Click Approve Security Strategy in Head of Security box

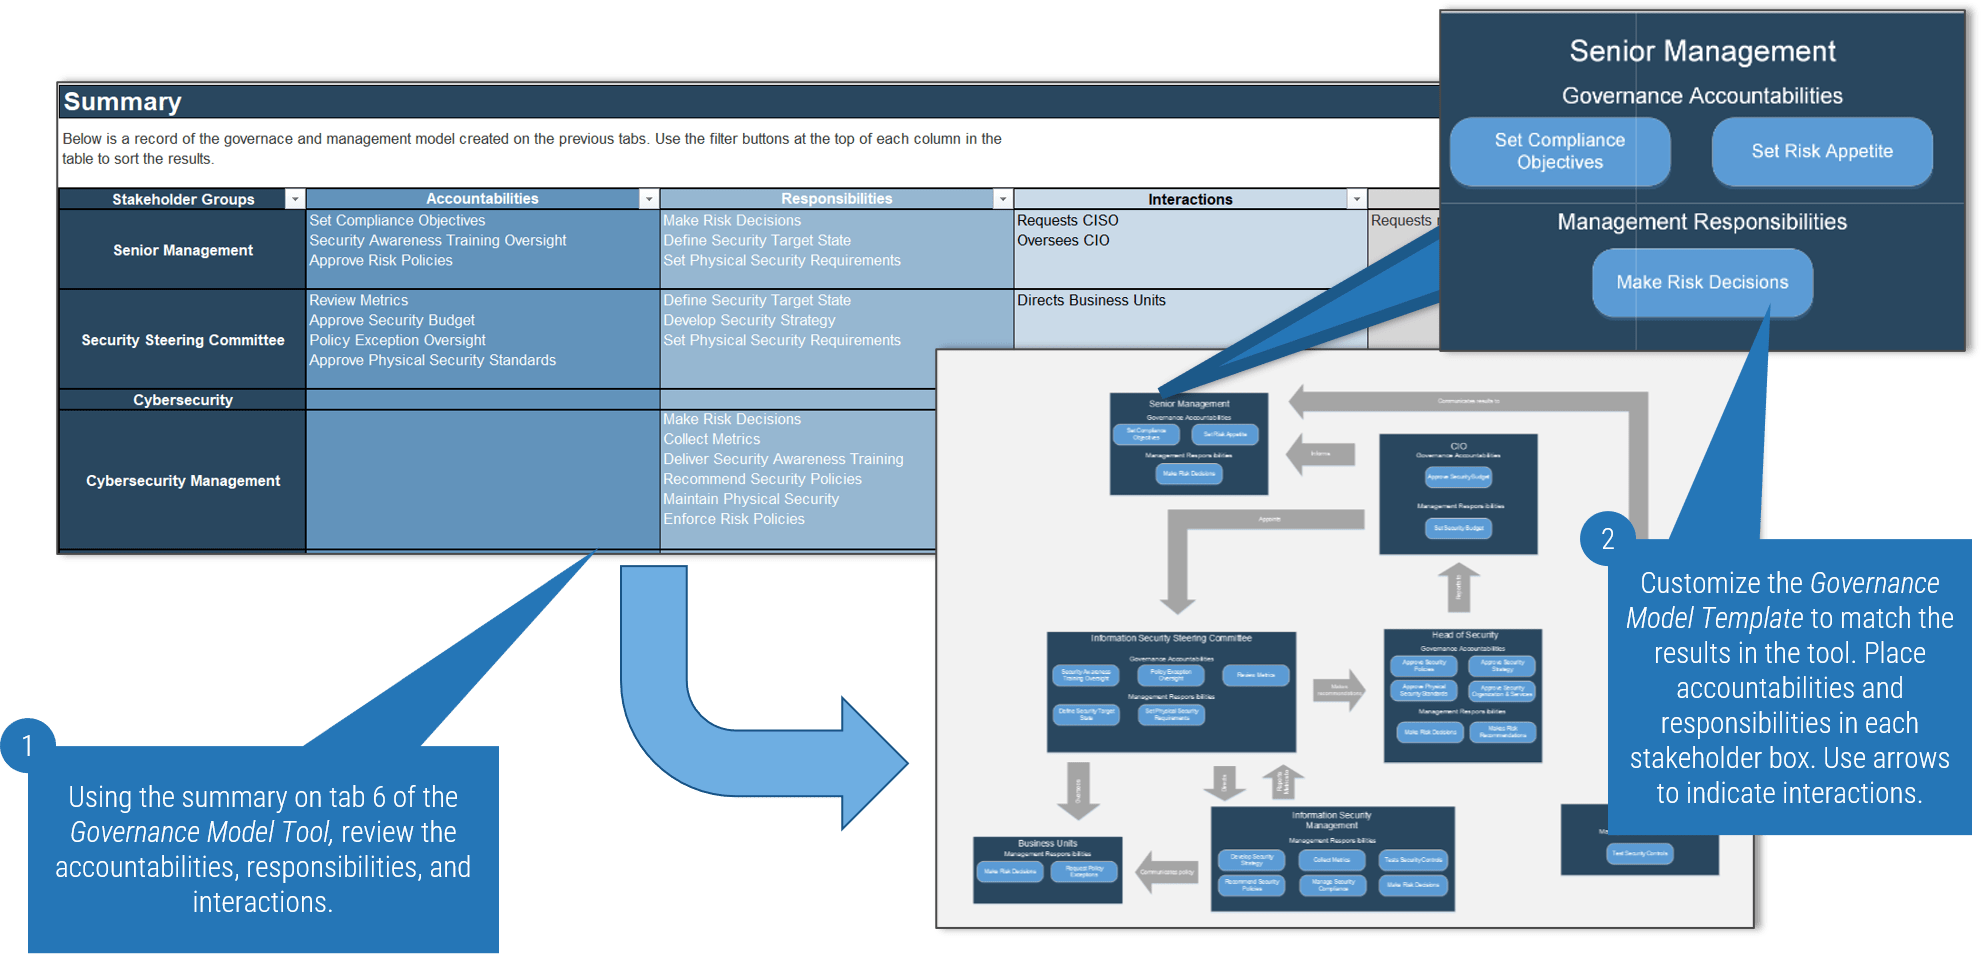click(x=1502, y=664)
